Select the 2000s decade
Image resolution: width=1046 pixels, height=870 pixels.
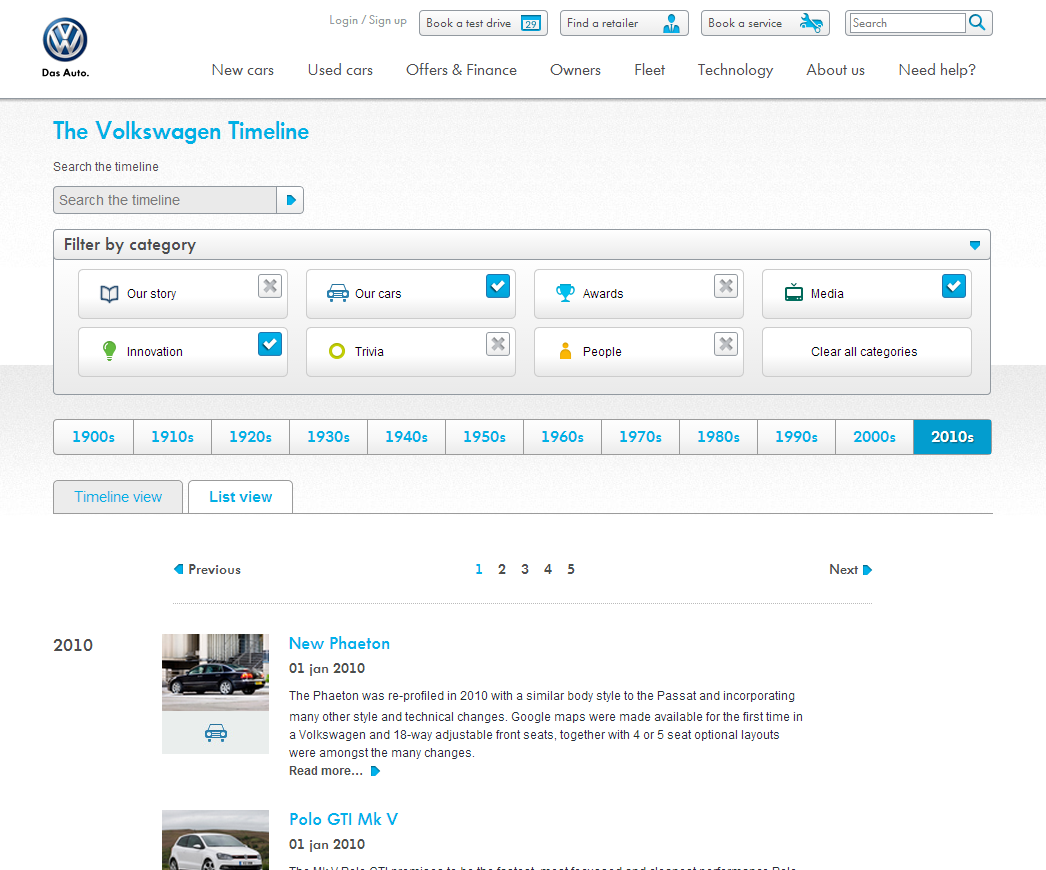(875, 437)
